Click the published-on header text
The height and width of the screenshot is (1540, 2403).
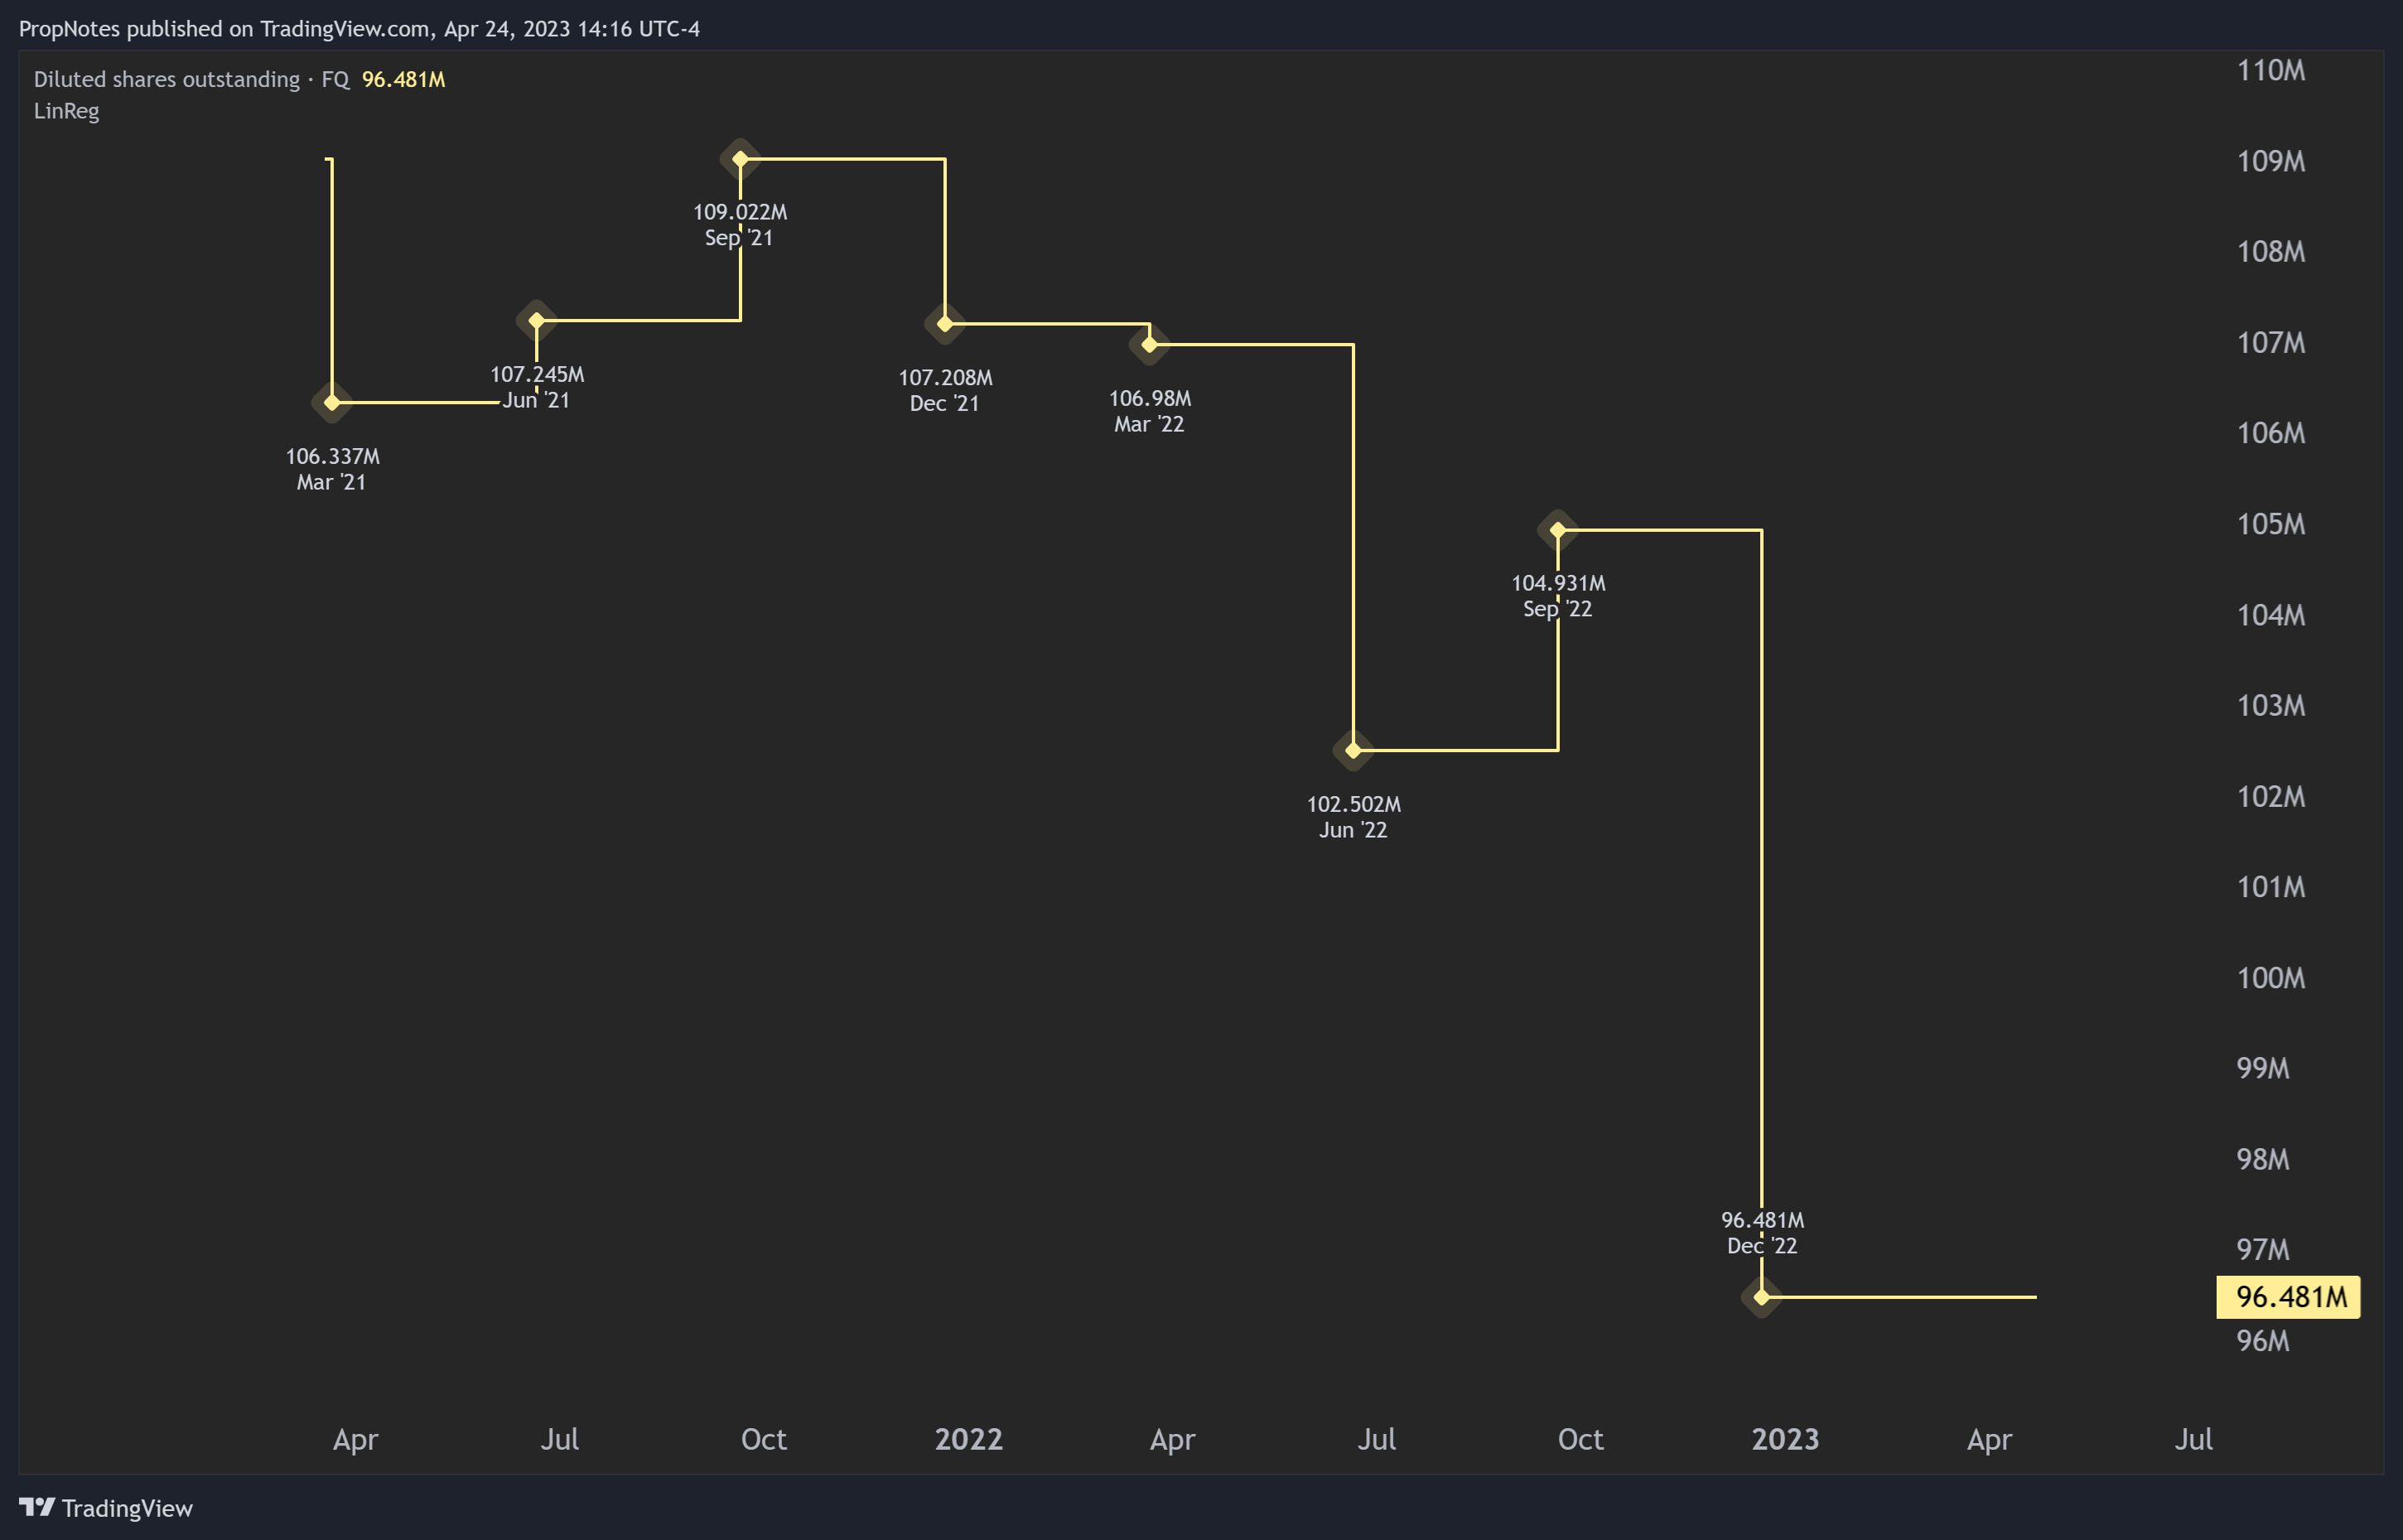click(359, 28)
